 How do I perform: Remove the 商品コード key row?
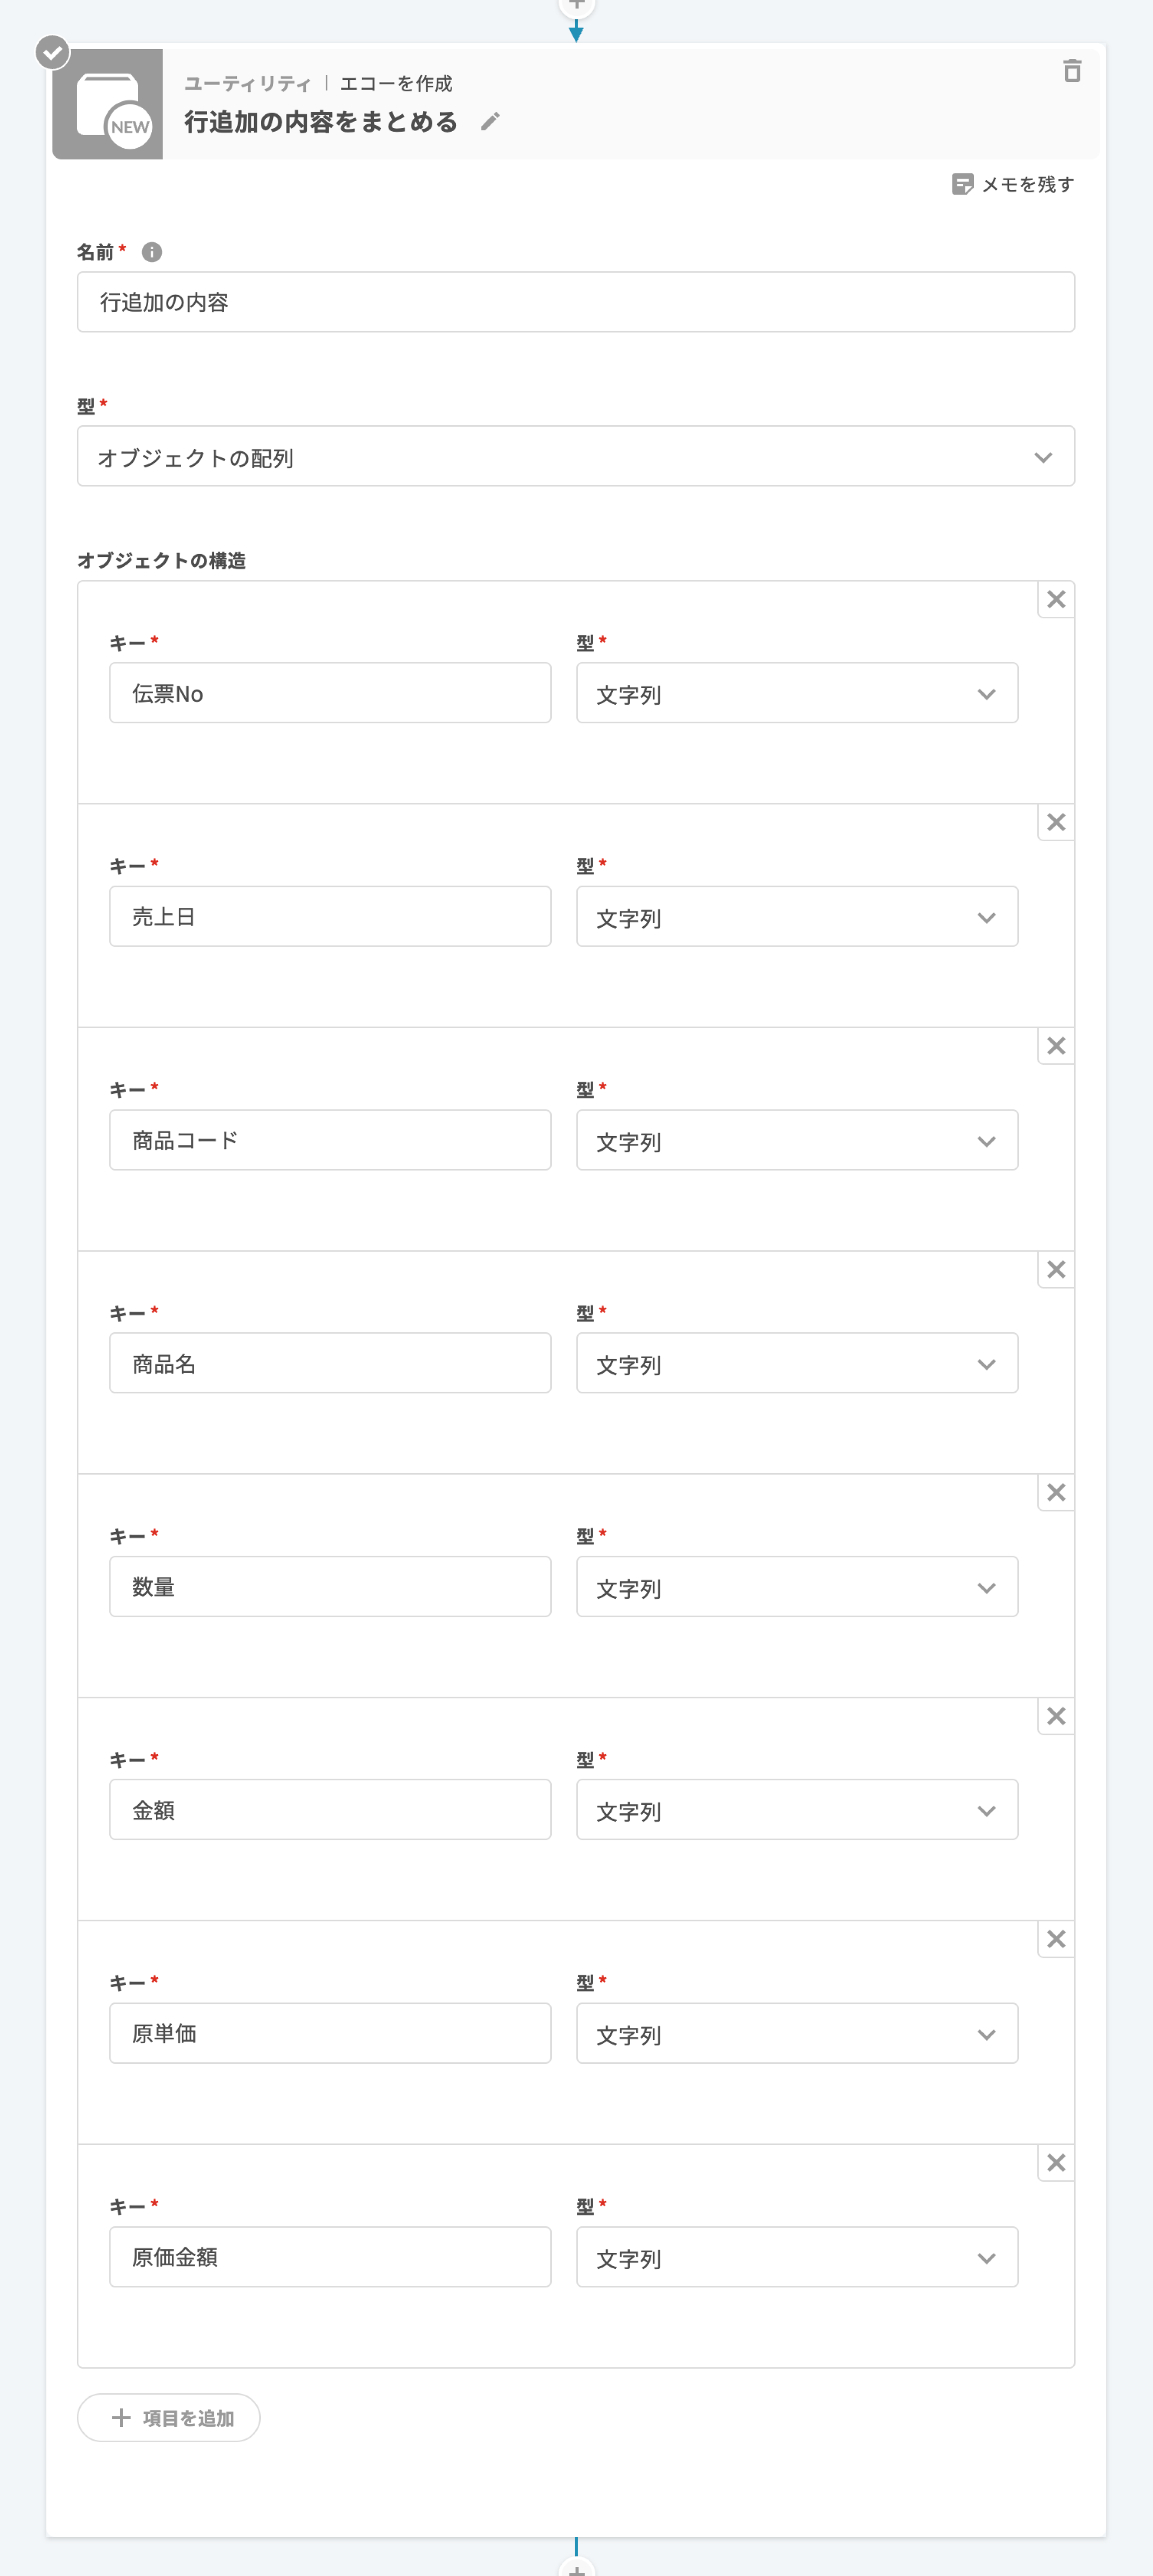pos(1055,1047)
